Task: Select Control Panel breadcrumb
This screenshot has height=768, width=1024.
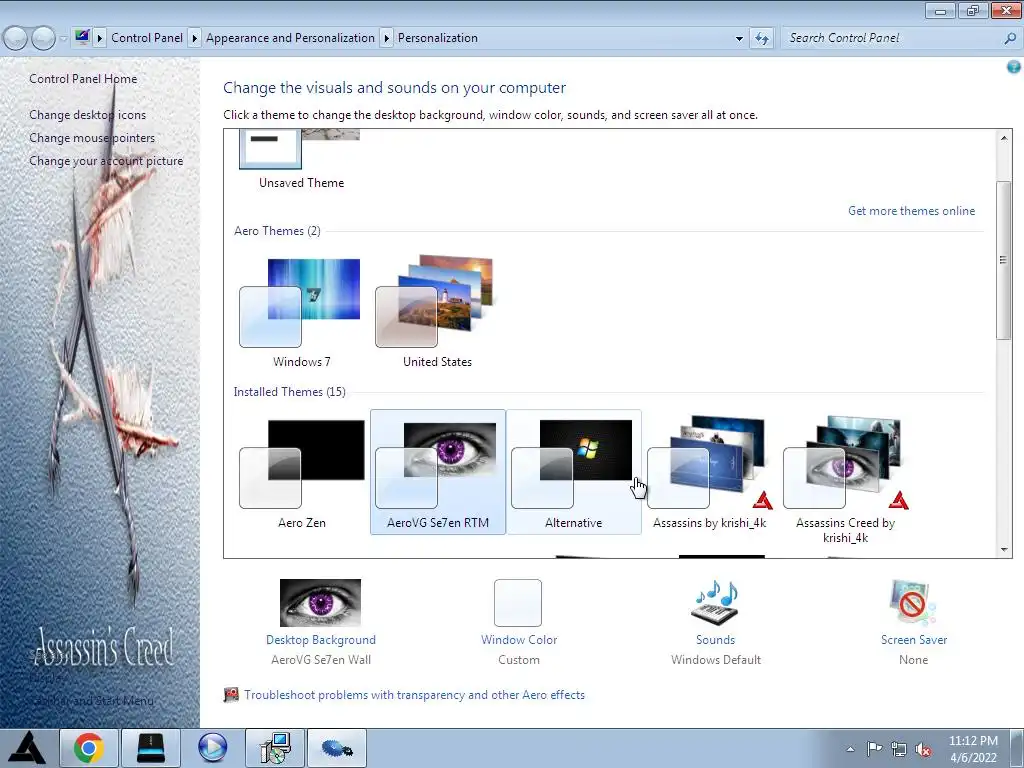Action: click(x=147, y=38)
